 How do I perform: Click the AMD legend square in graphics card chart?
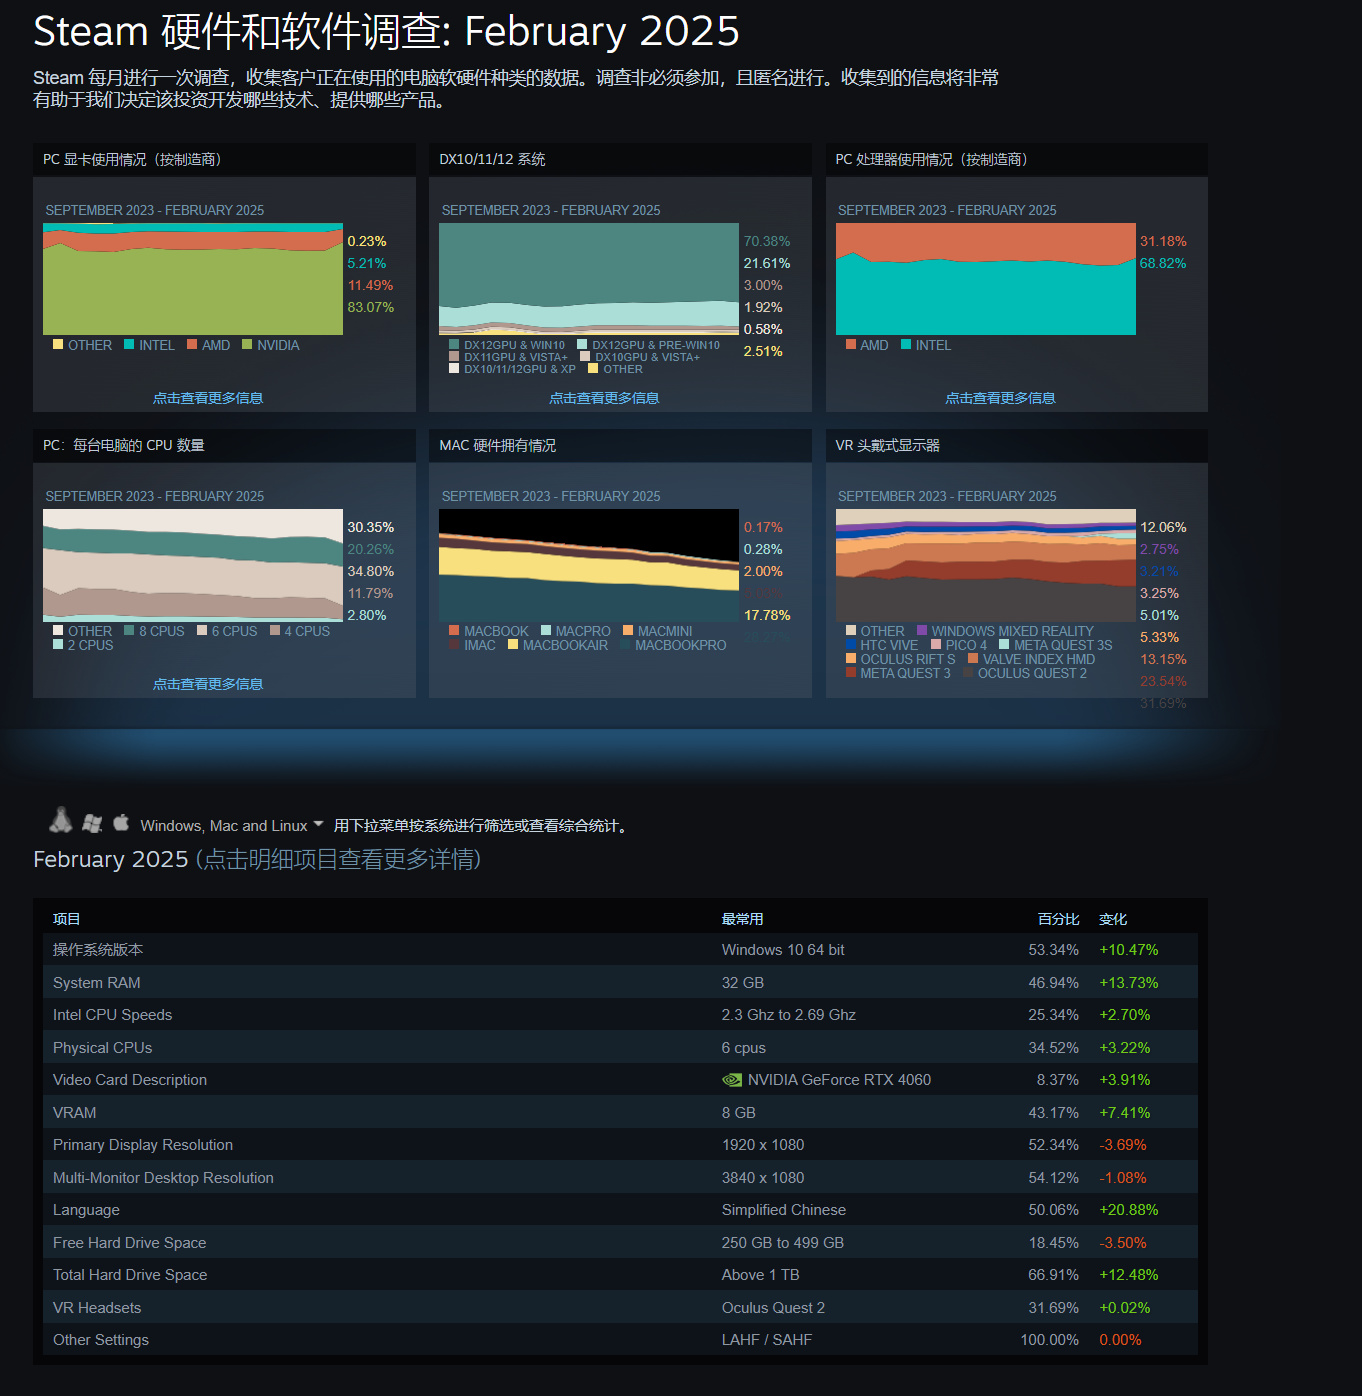click(192, 345)
